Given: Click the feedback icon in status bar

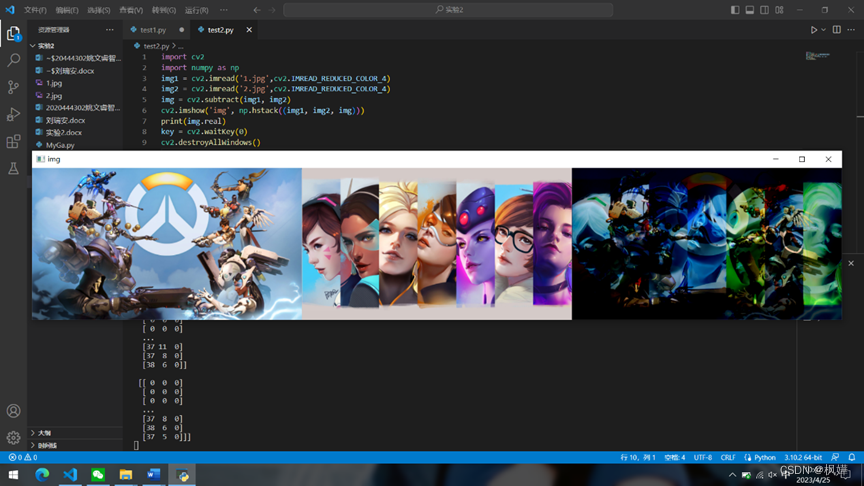Looking at the screenshot, I should click(x=835, y=457).
